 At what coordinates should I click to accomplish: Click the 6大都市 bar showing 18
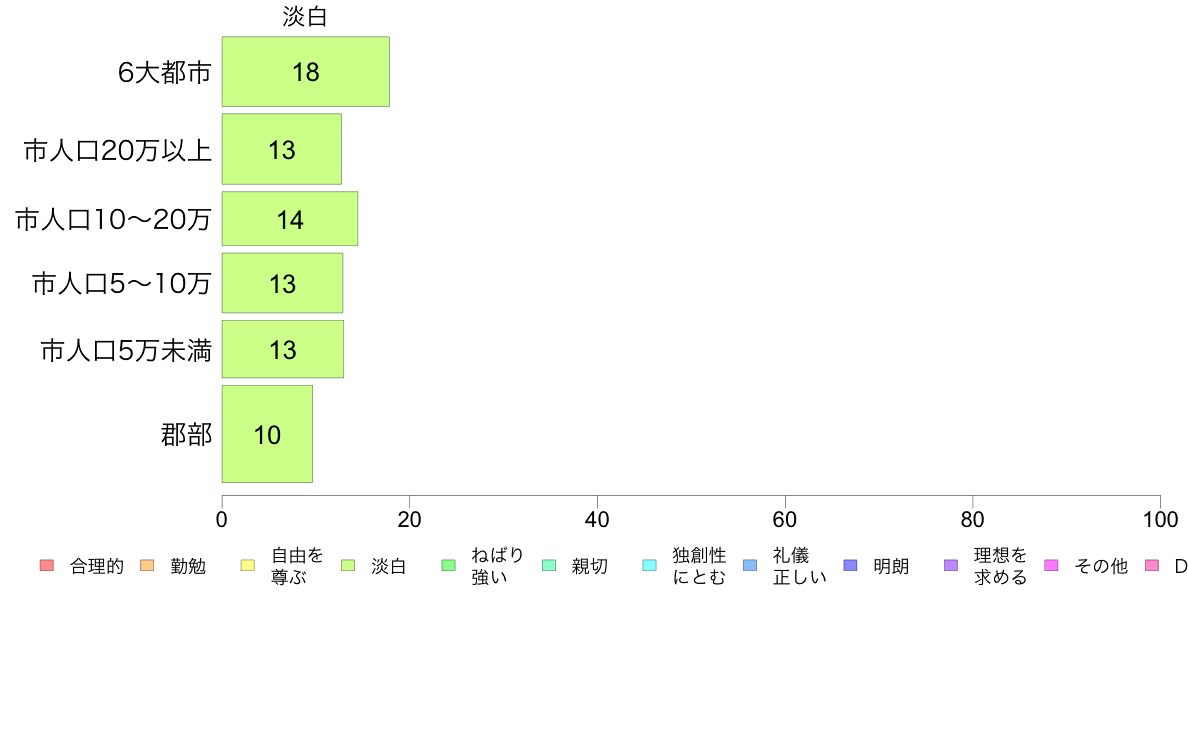[305, 71]
